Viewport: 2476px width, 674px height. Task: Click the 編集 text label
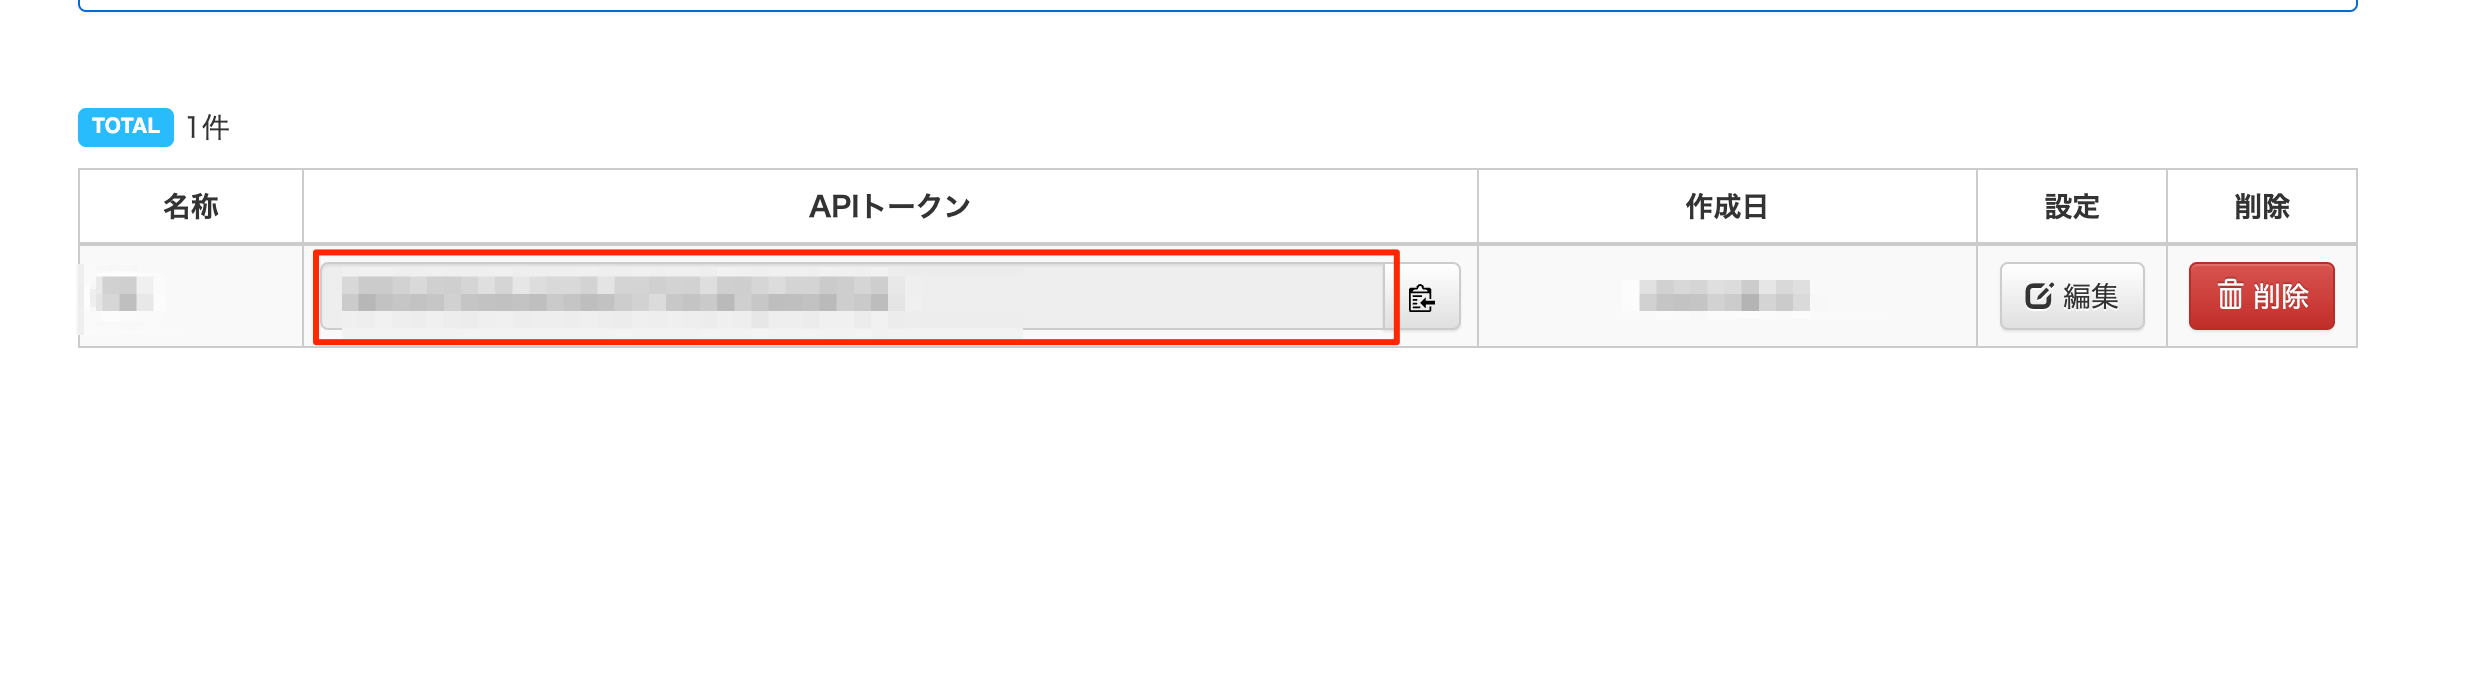tap(2091, 296)
